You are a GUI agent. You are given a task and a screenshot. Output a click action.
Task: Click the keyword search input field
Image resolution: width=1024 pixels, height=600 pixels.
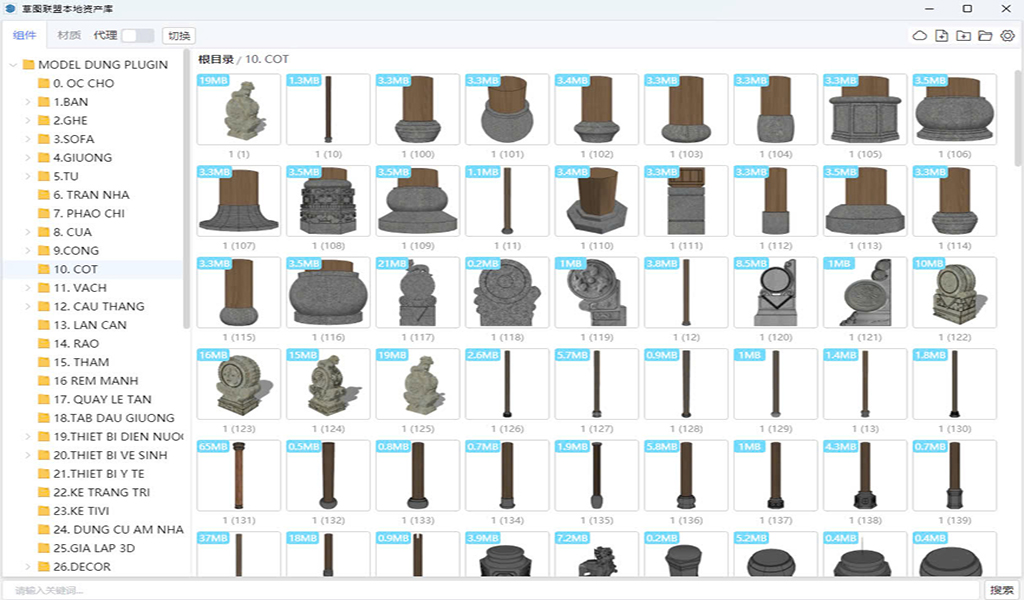coord(490,590)
